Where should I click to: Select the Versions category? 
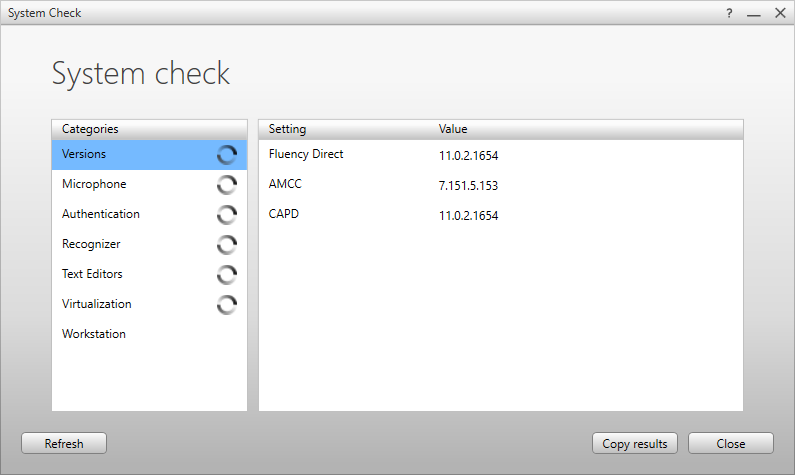point(85,155)
